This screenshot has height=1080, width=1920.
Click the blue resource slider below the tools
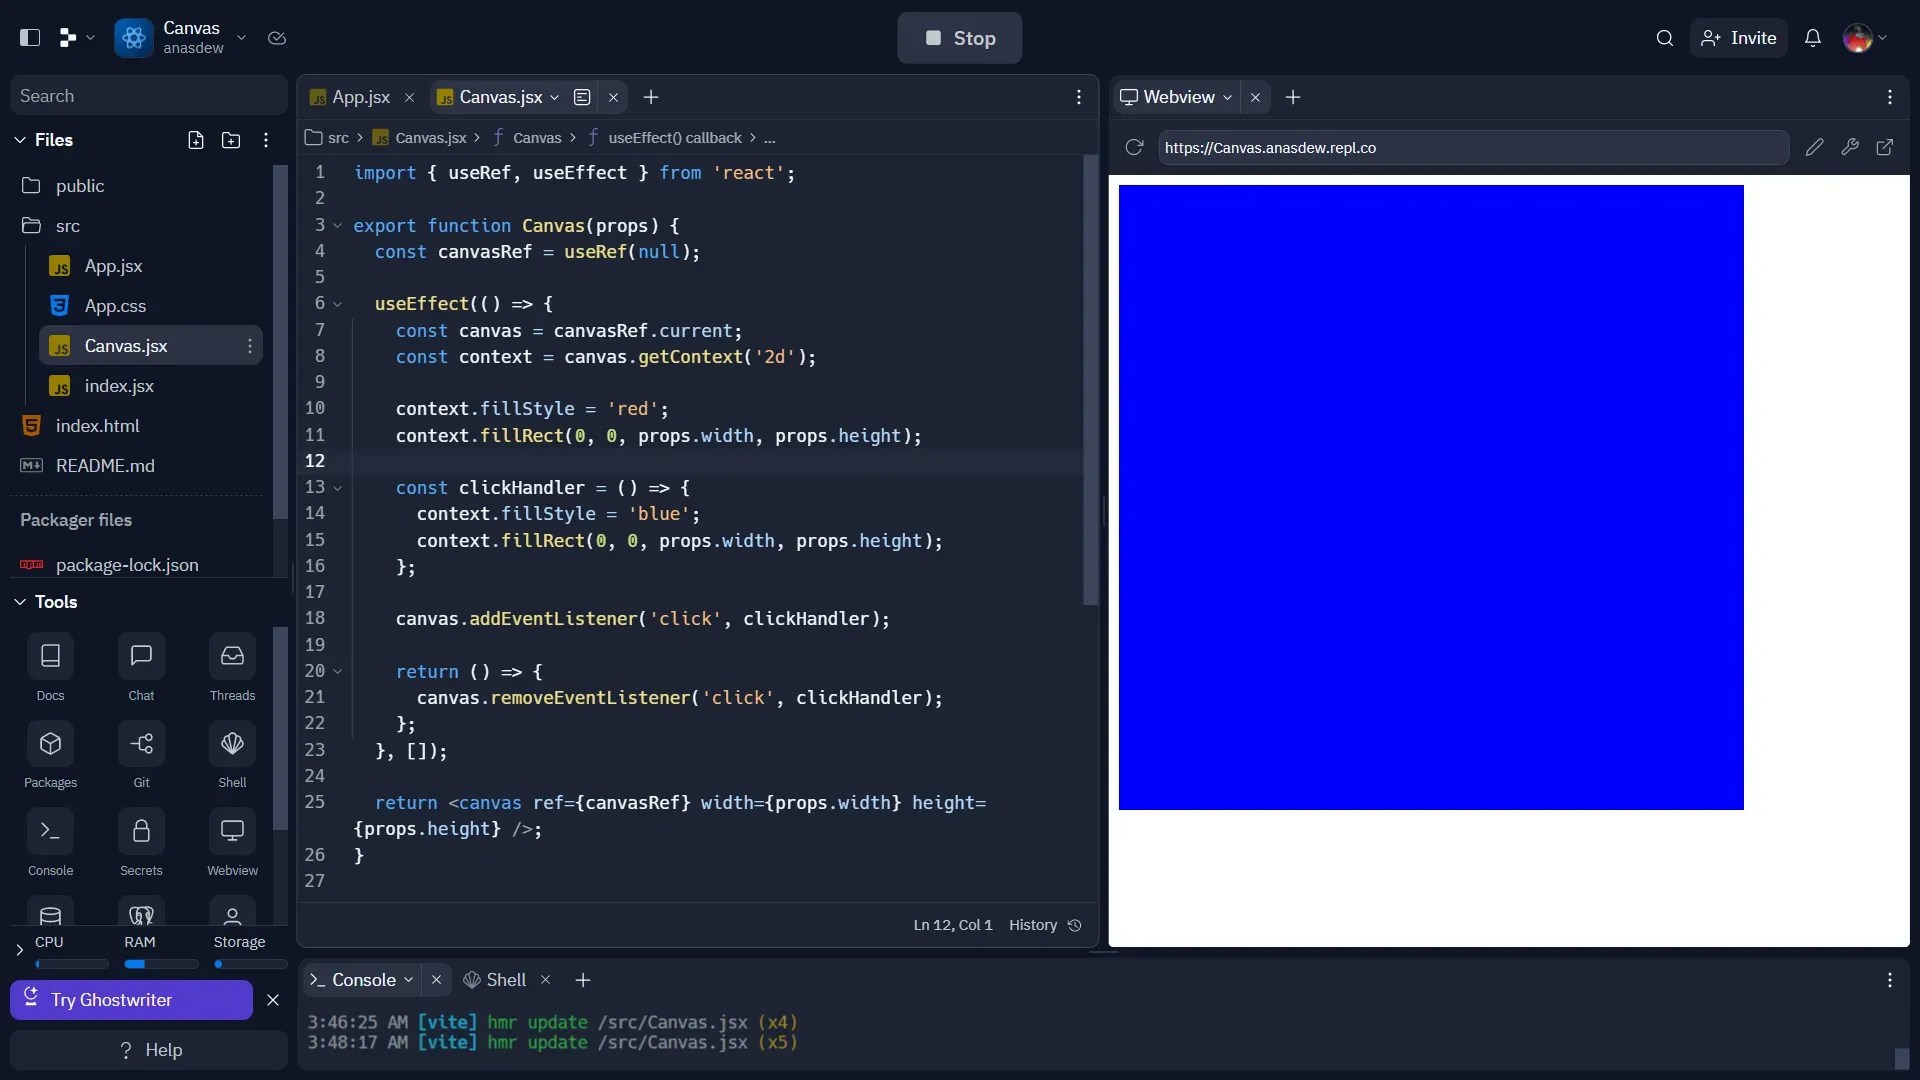[161, 963]
